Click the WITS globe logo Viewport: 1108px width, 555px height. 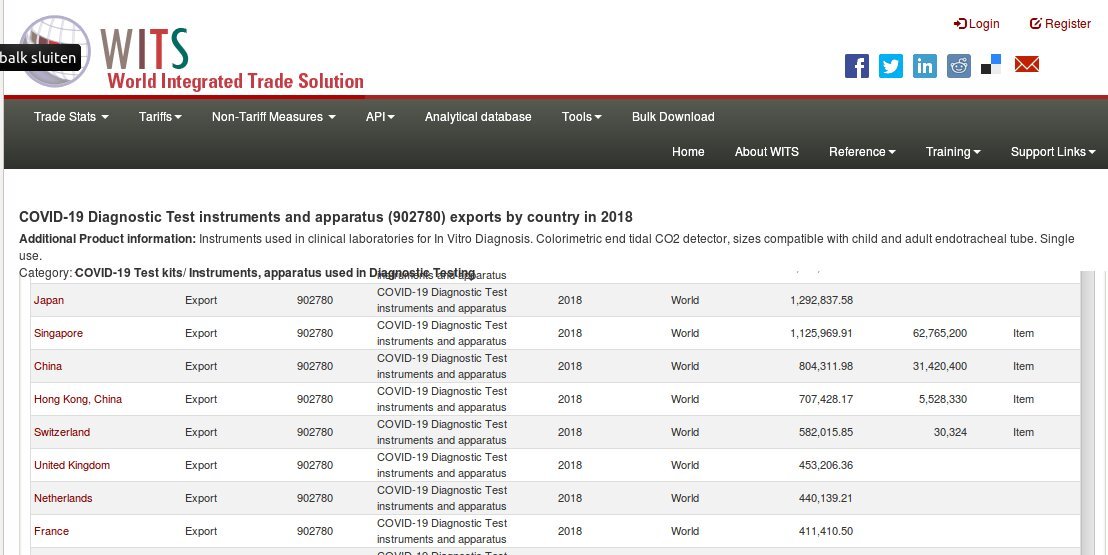pos(55,51)
